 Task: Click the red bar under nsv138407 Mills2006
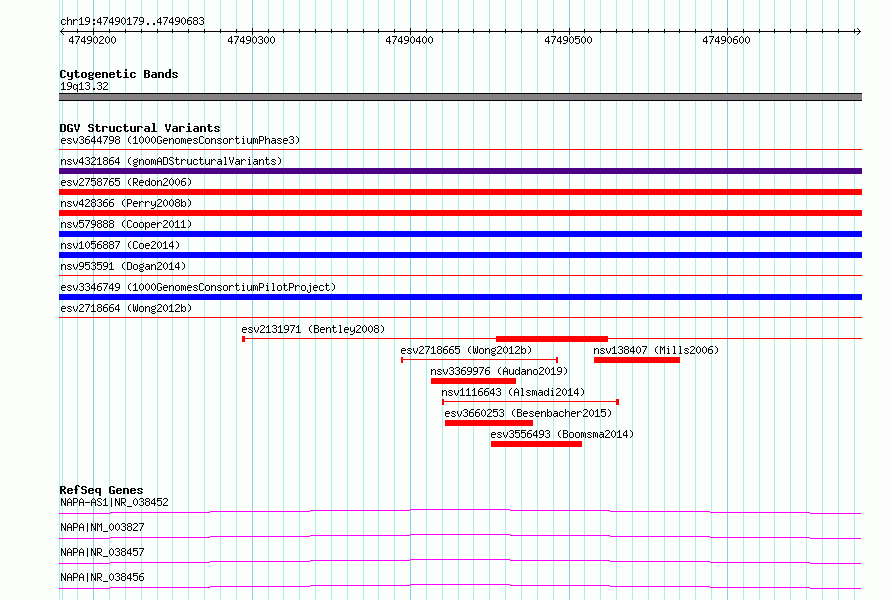coord(637,360)
